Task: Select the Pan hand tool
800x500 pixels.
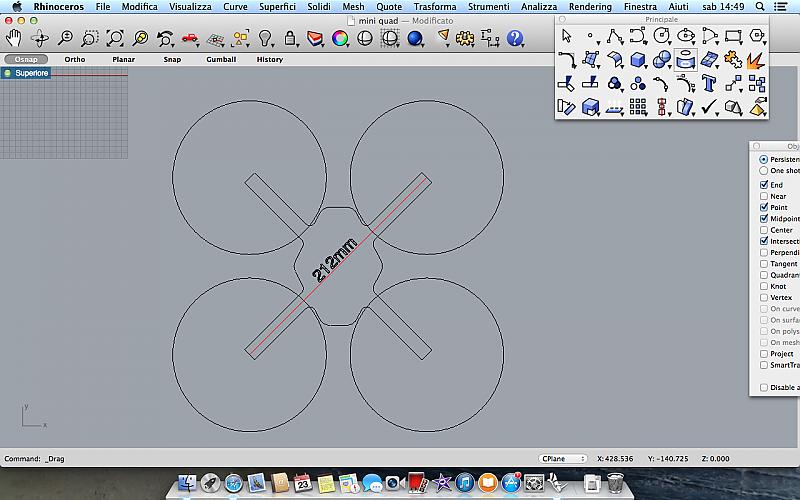Action: [14, 39]
